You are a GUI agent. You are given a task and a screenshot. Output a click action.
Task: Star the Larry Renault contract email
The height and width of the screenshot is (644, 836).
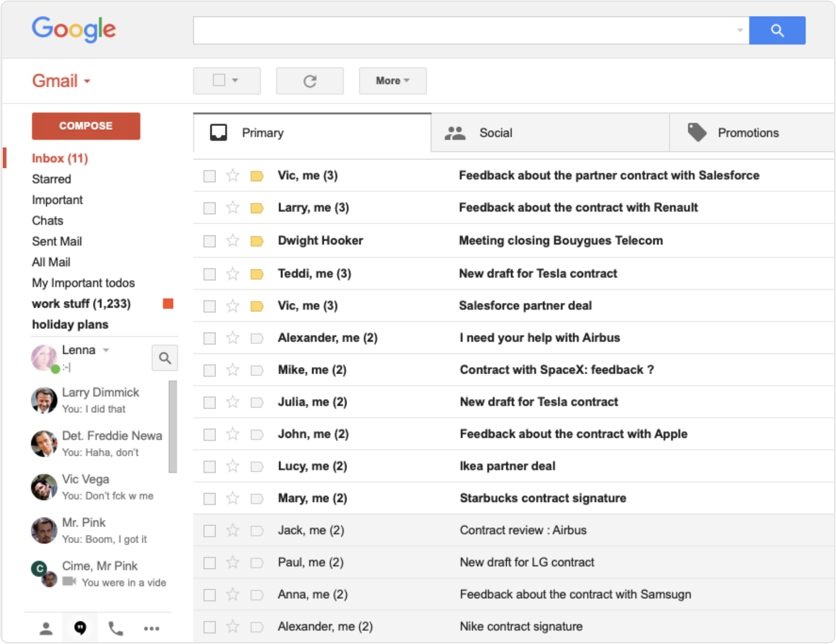(232, 207)
